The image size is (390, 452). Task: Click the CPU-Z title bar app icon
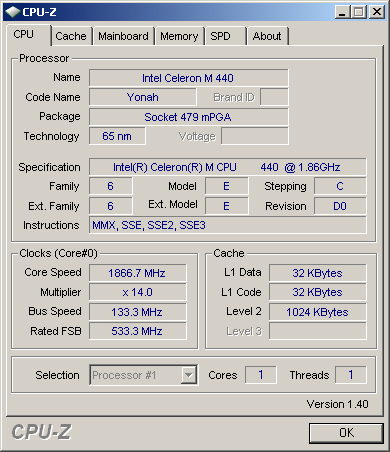[x=13, y=12]
